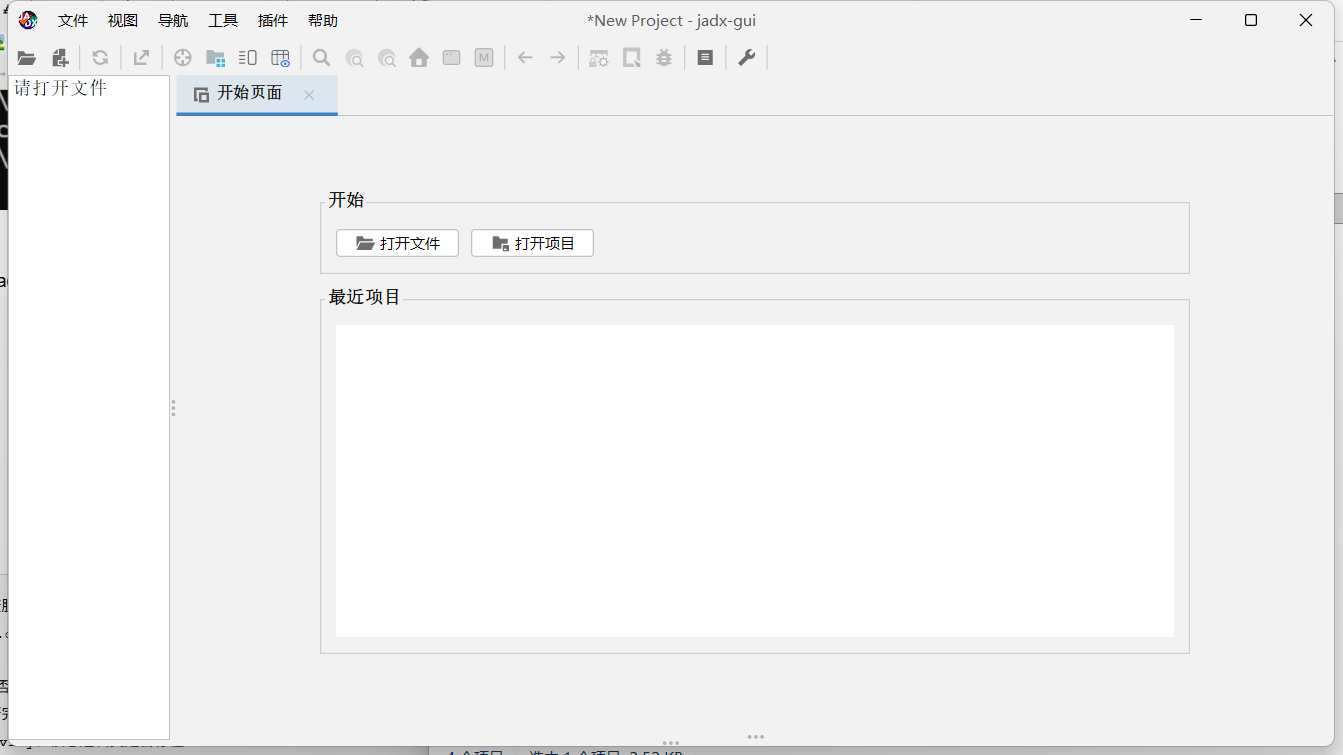Viewport: 1343px width, 755px height.
Task: Click the vertical split-pane handle dots
Action: coord(173,408)
